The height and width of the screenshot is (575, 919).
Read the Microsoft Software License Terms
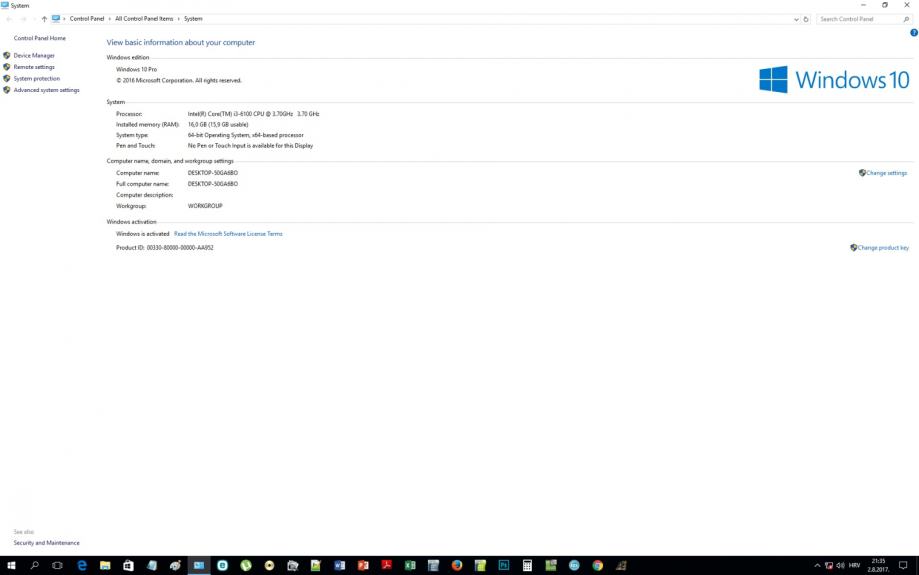[228, 234]
